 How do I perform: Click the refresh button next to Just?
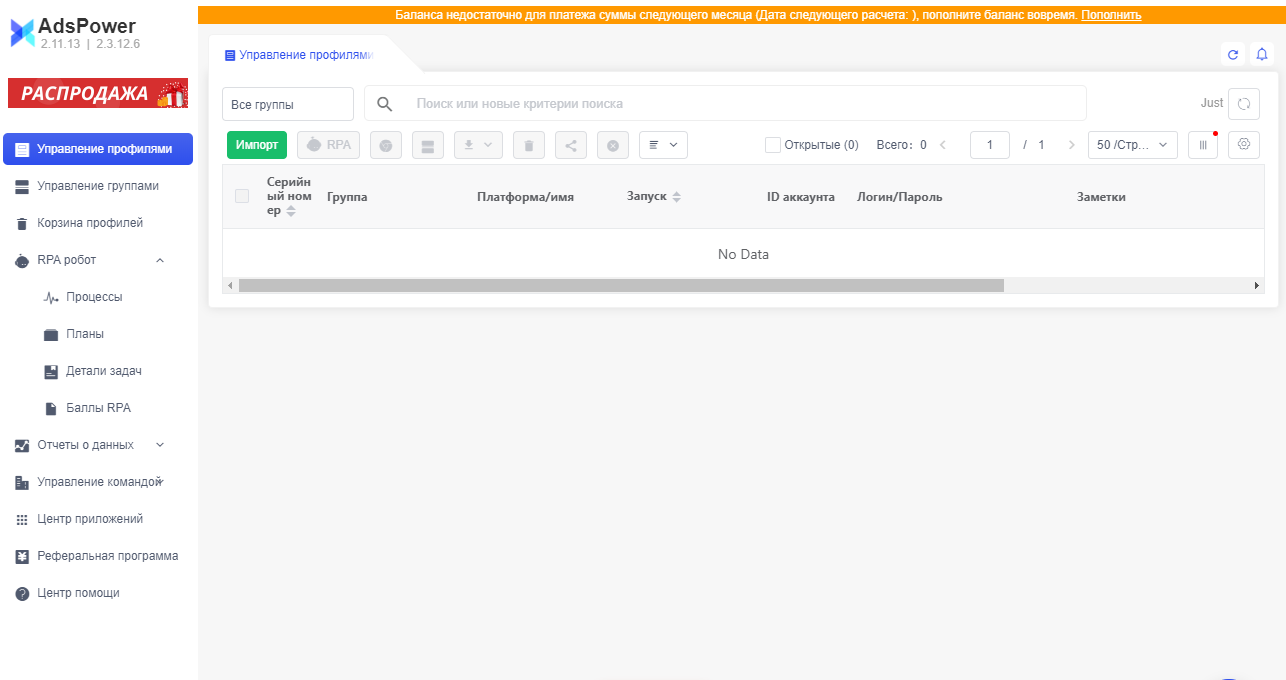[x=1244, y=104]
